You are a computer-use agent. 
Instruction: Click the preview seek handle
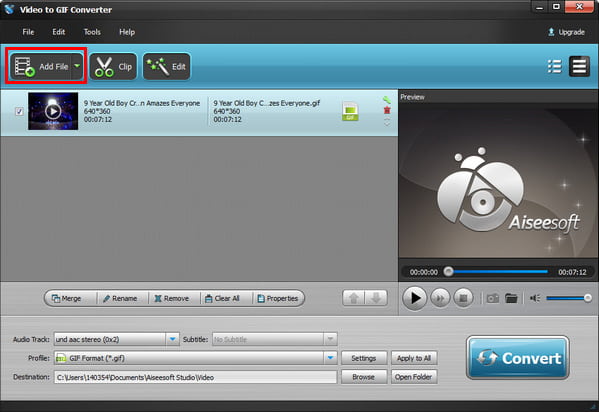click(x=448, y=272)
